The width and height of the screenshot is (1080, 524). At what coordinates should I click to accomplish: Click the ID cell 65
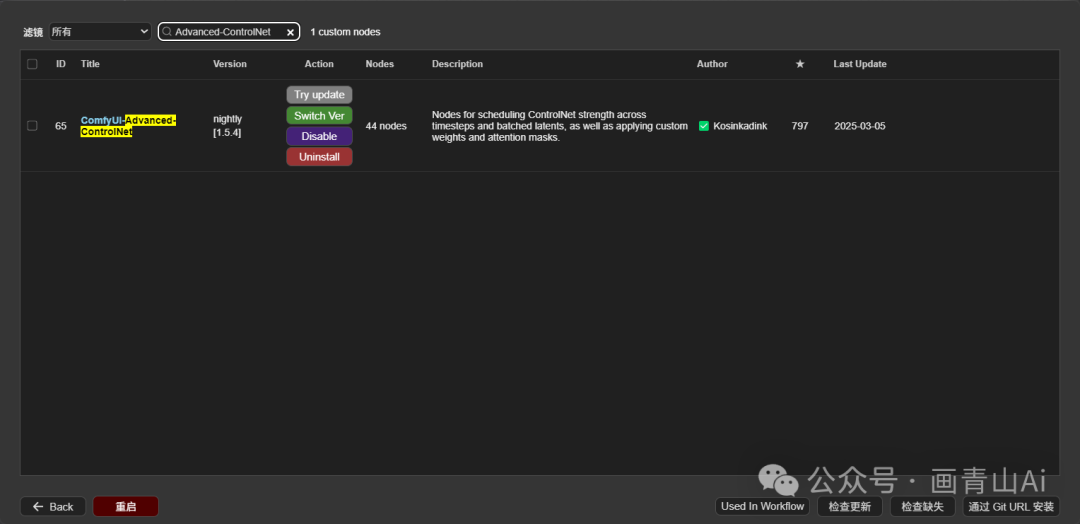tap(61, 126)
